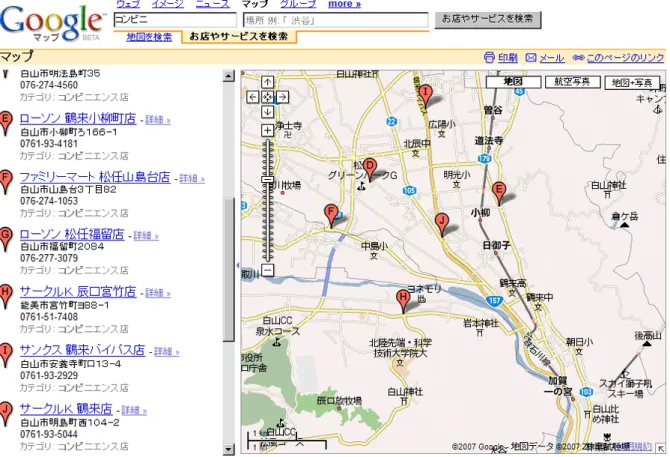Viewport: 670px width, 457px height.
Task: Click the zoom slider handle
Action: (x=267, y=179)
